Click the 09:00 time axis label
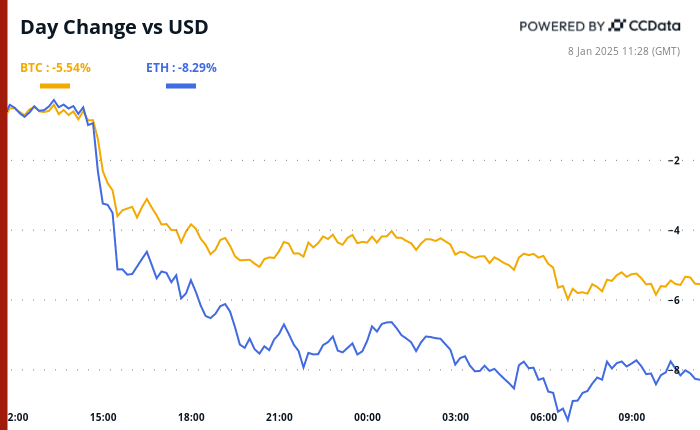 (x=631, y=417)
